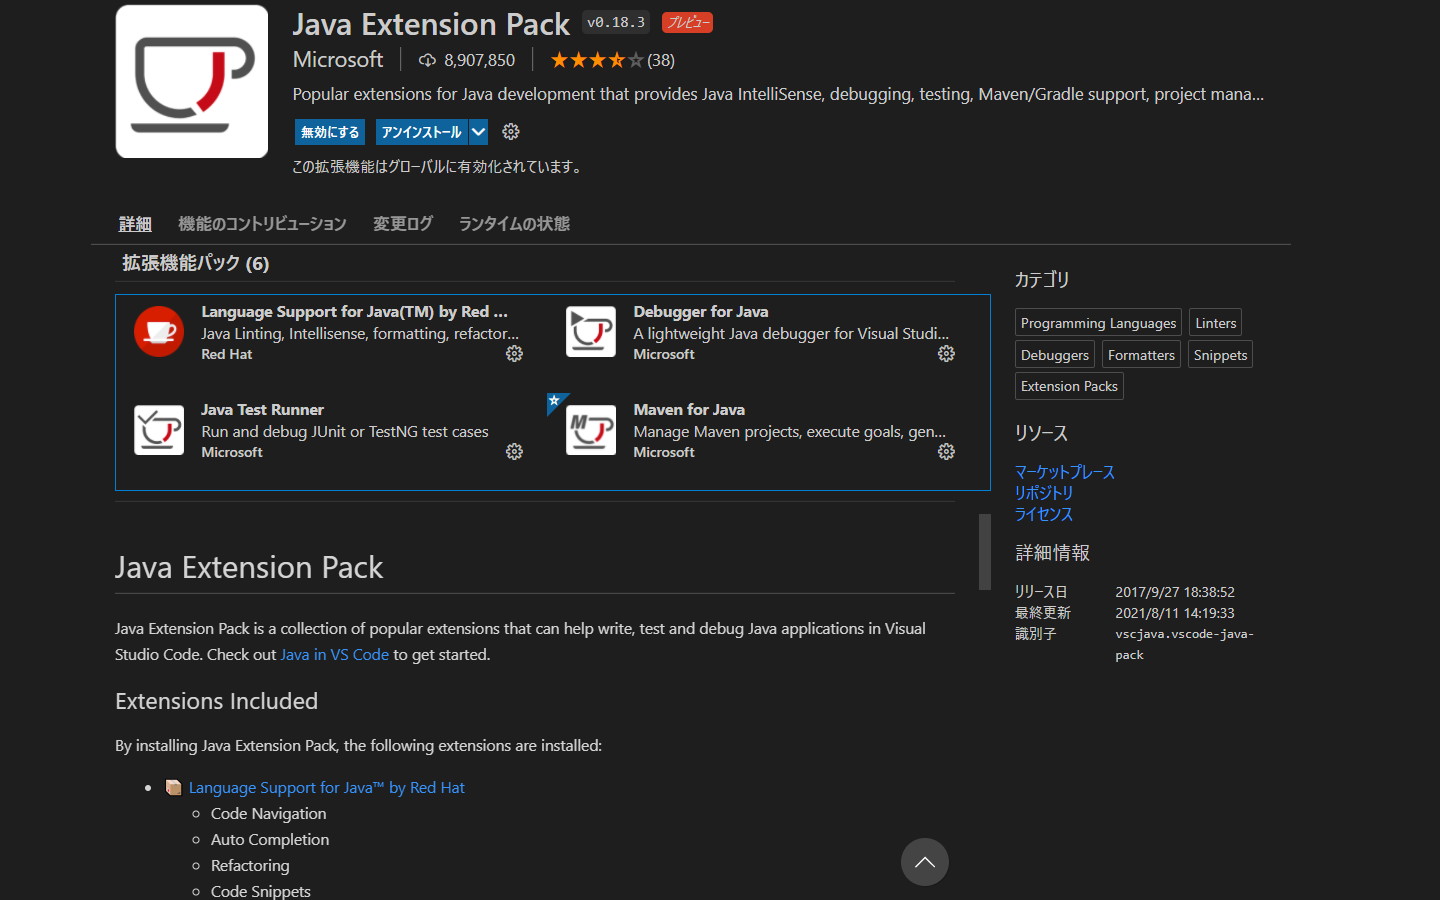Image resolution: width=1440 pixels, height=900 pixels.
Task: Click the download count cloud icon
Action: pos(427,61)
